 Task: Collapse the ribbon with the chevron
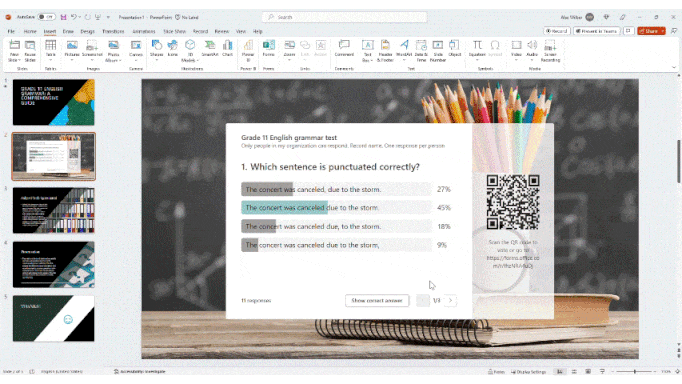[x=674, y=67]
